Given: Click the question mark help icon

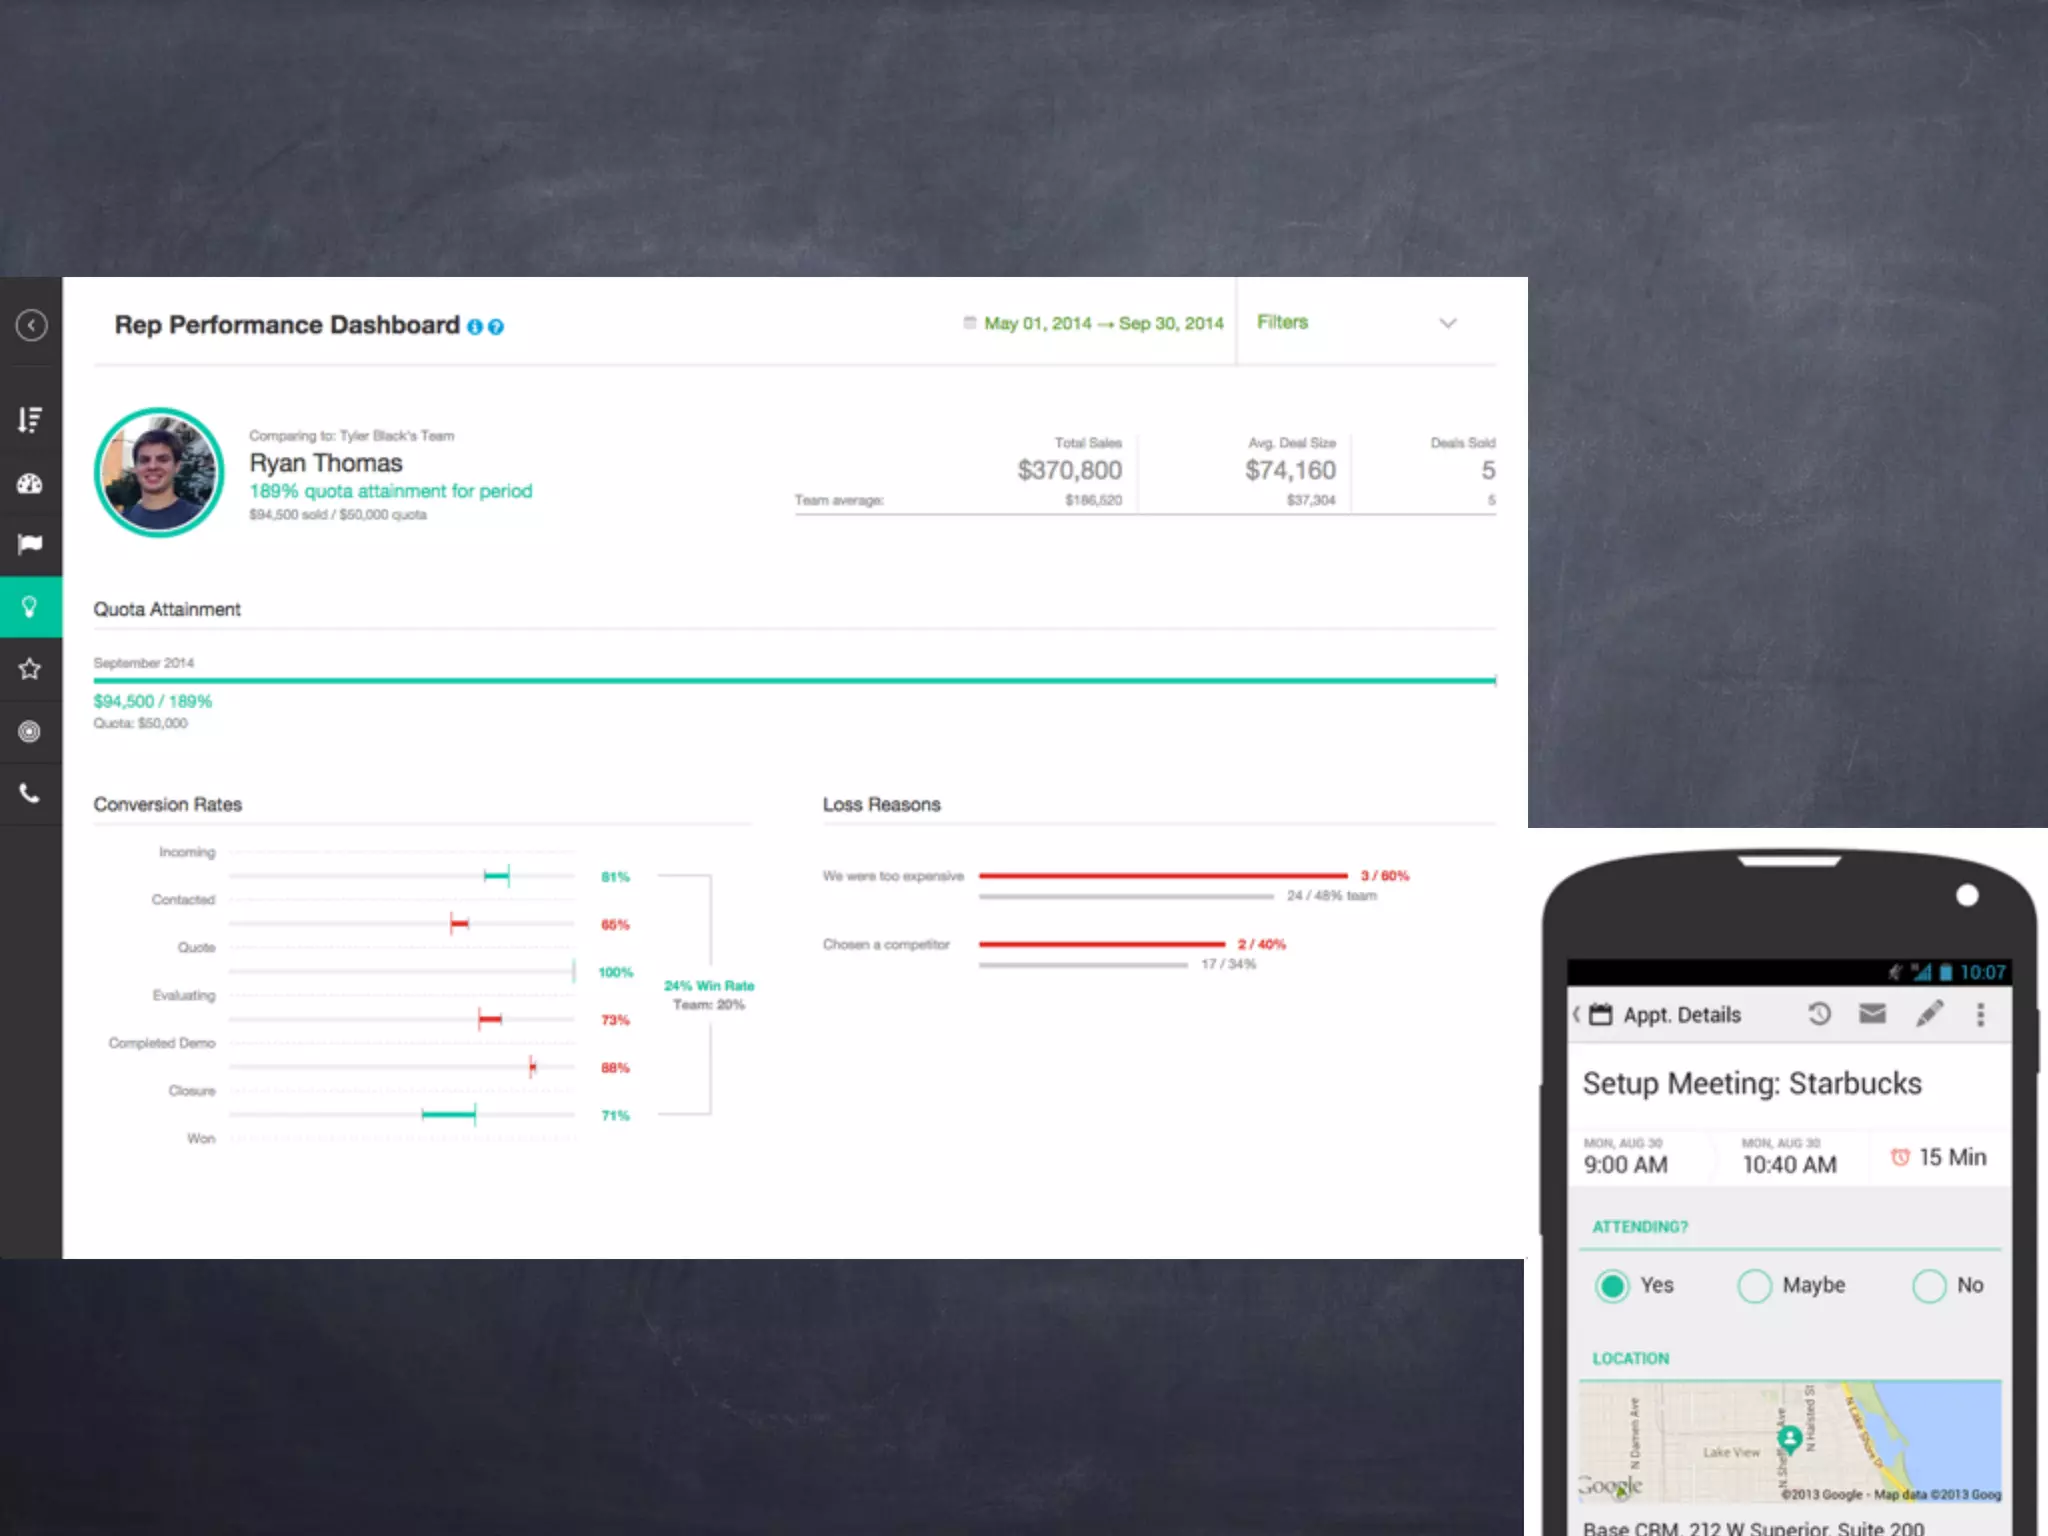Looking at the screenshot, I should click(496, 327).
